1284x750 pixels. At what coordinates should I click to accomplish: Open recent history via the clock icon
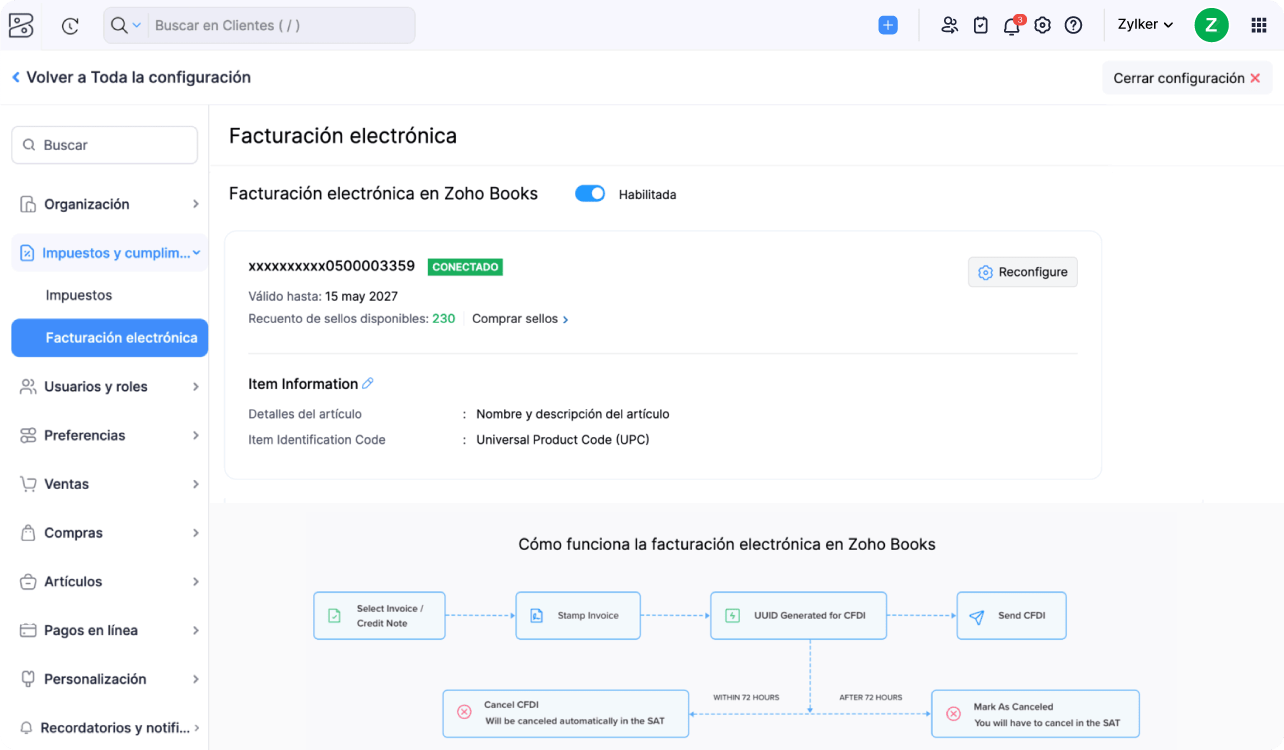coord(69,24)
